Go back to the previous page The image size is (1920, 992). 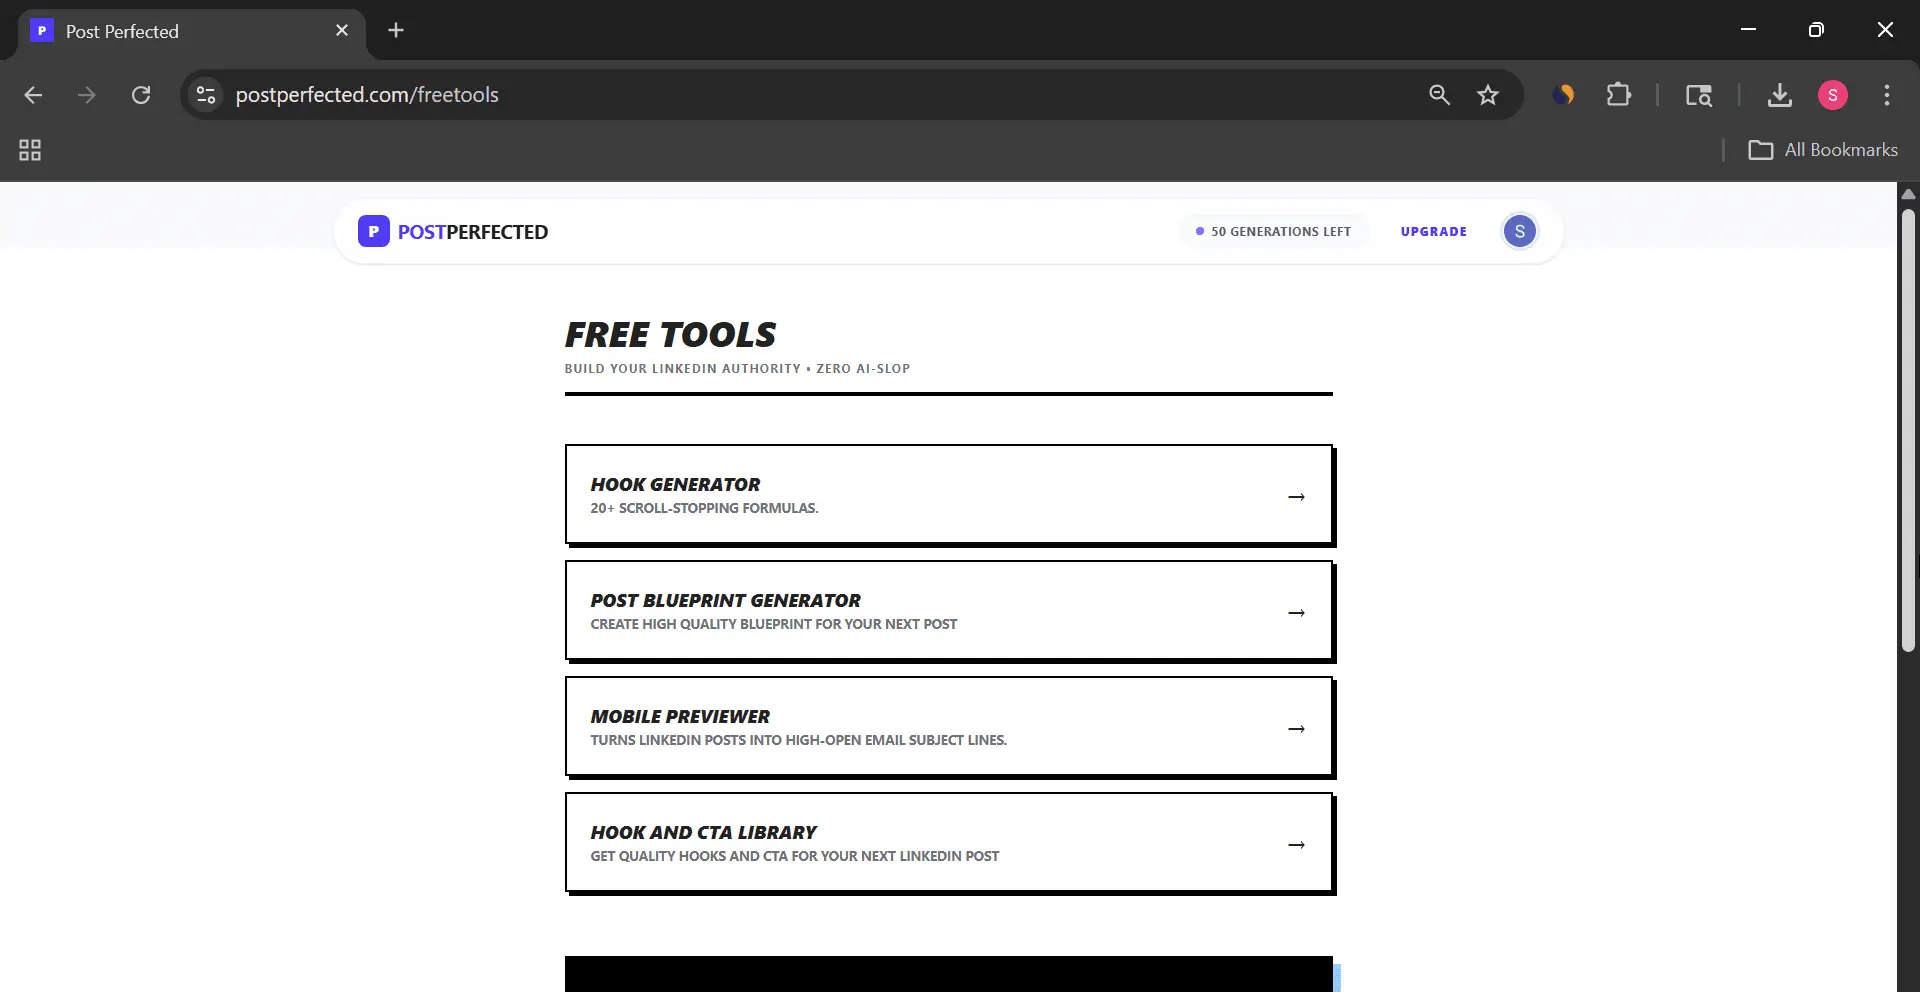coord(33,95)
